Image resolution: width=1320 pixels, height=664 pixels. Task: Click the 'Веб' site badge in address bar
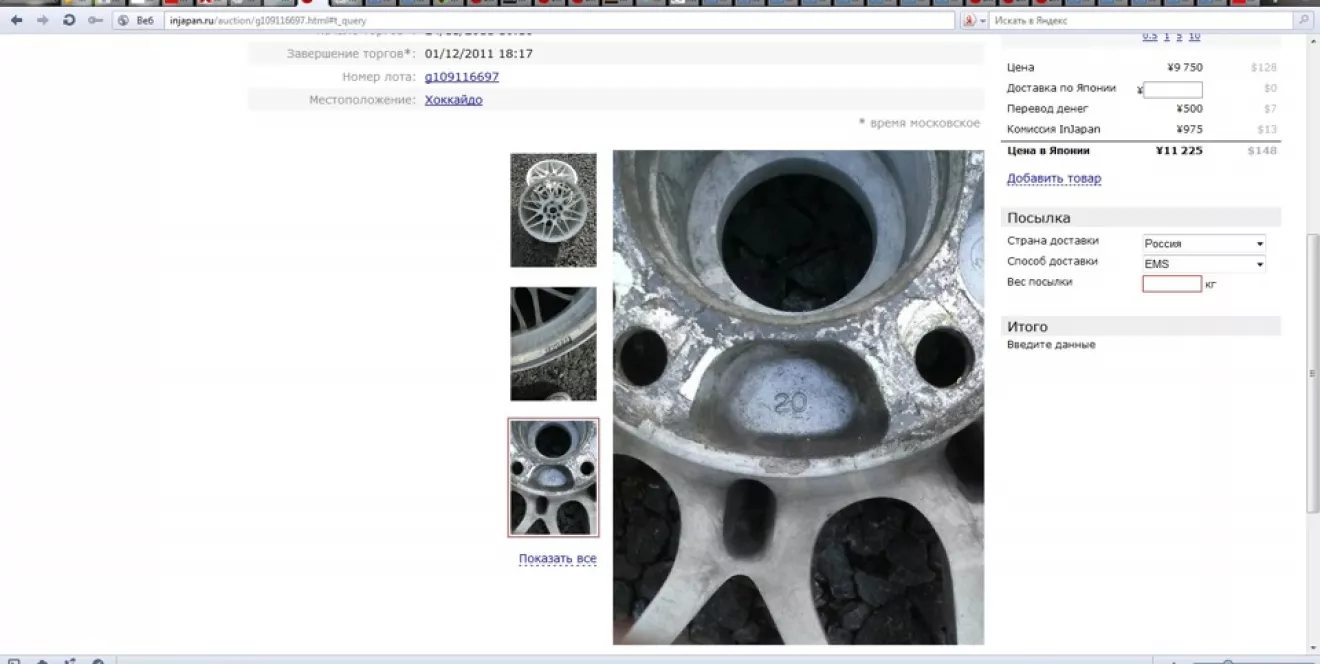click(x=136, y=20)
